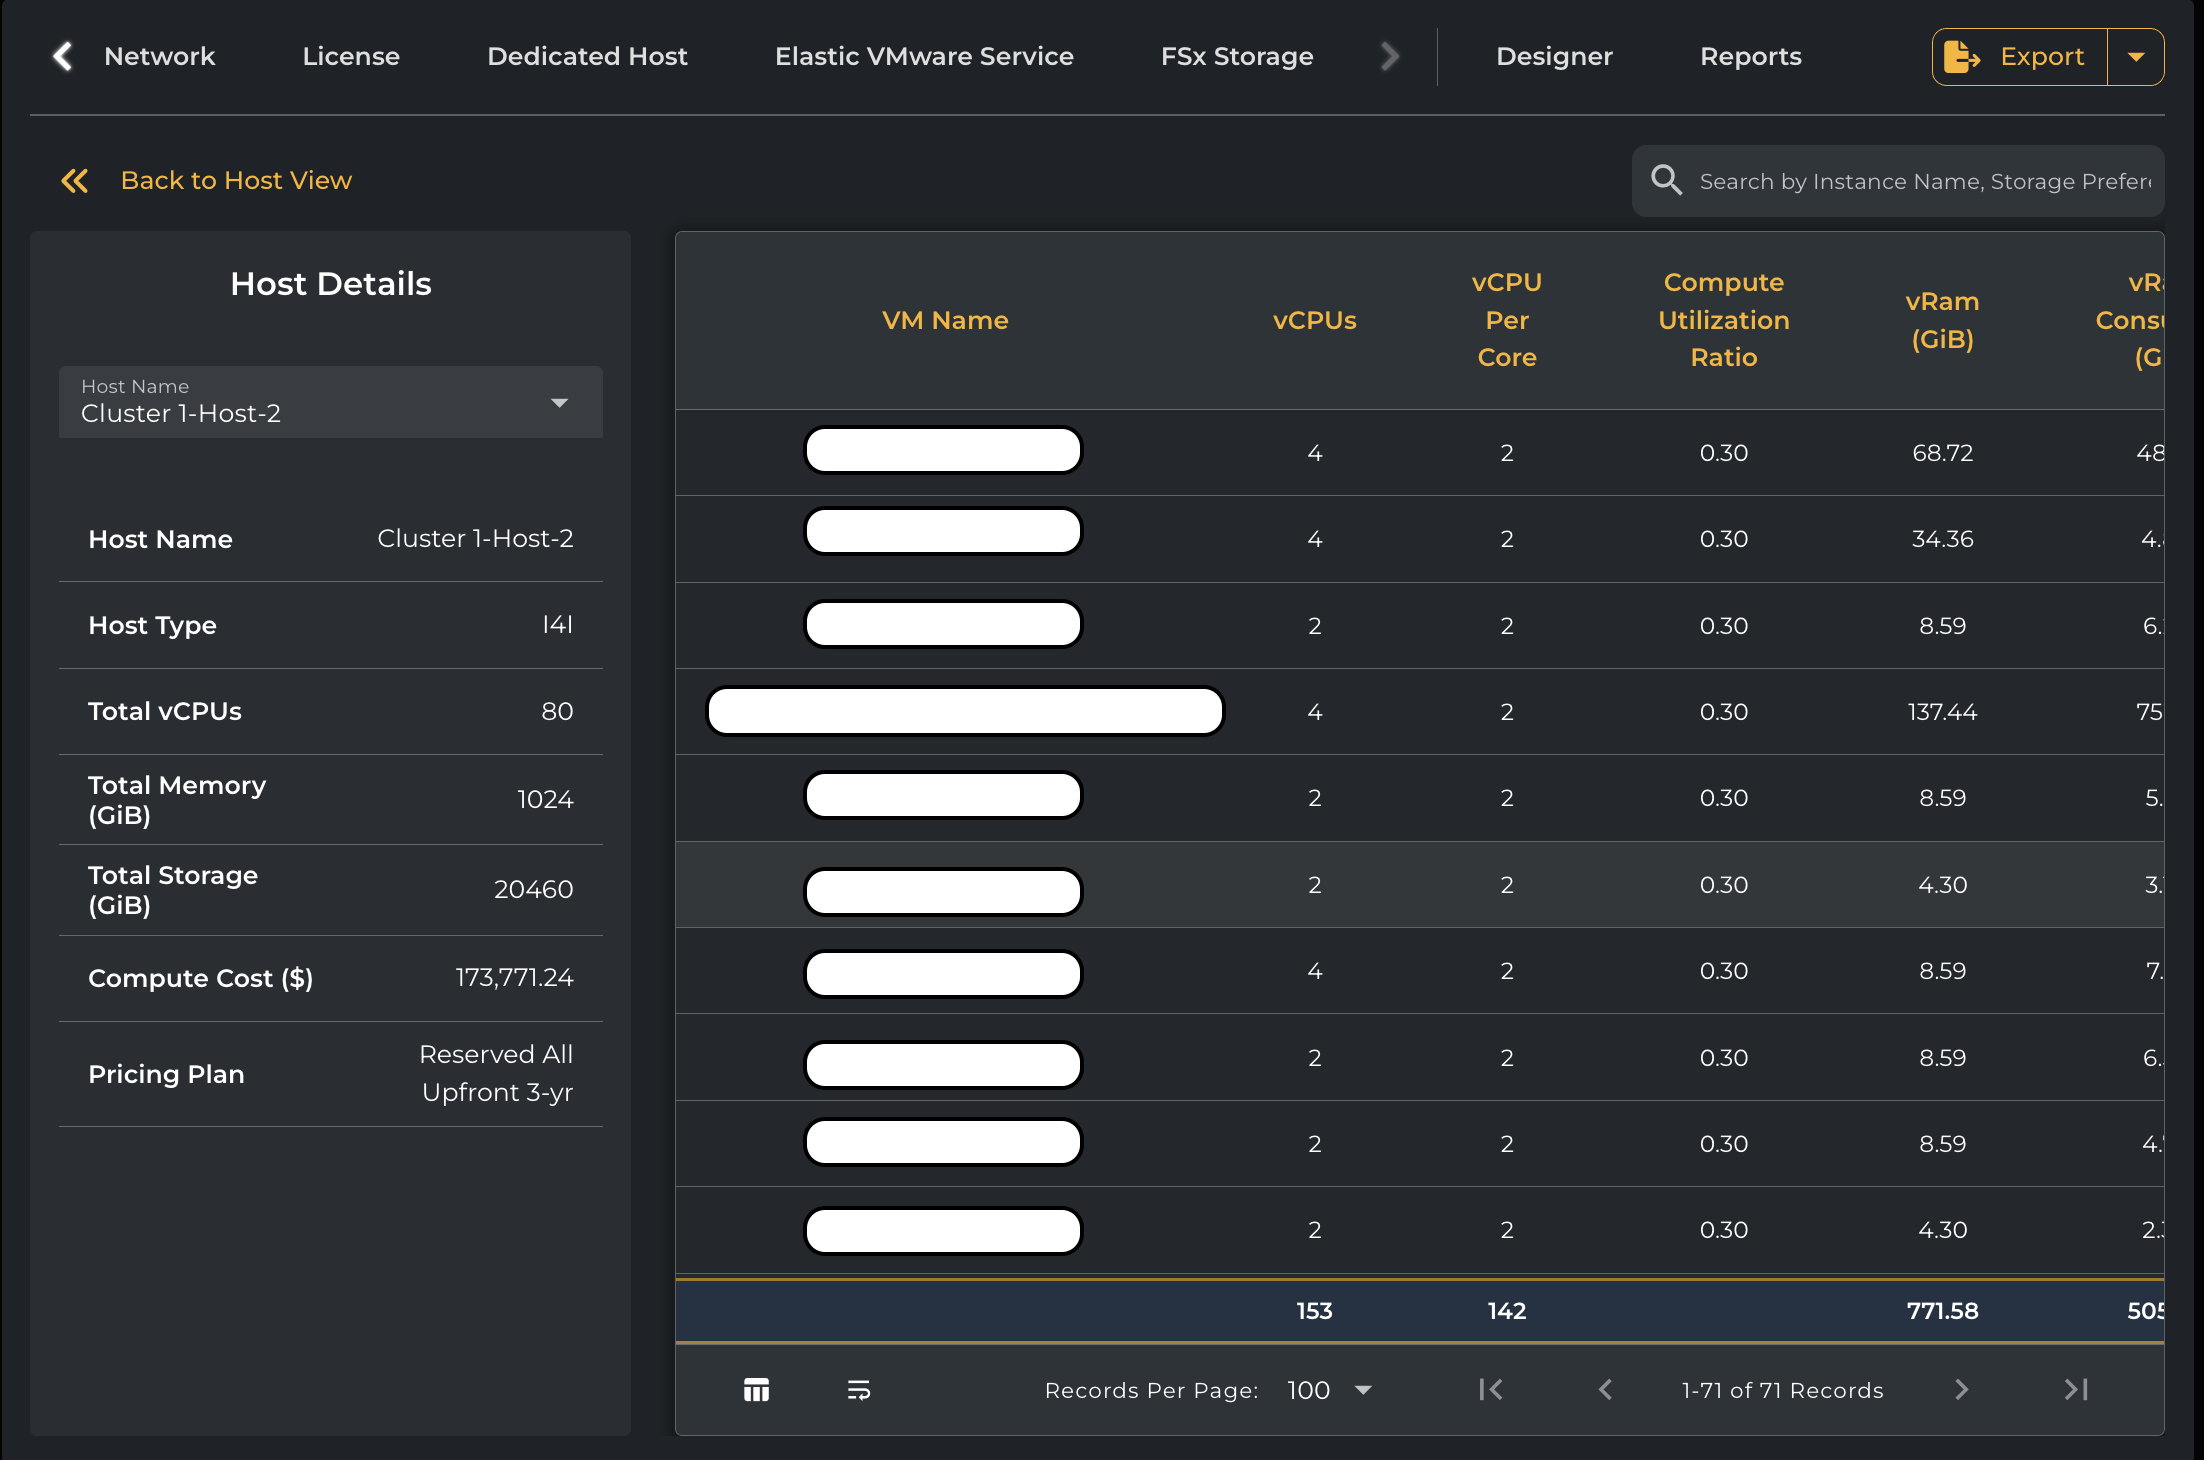Click the right tab-scroll chevron after FSx Storage
This screenshot has height=1460, width=2204.
pos(1389,56)
